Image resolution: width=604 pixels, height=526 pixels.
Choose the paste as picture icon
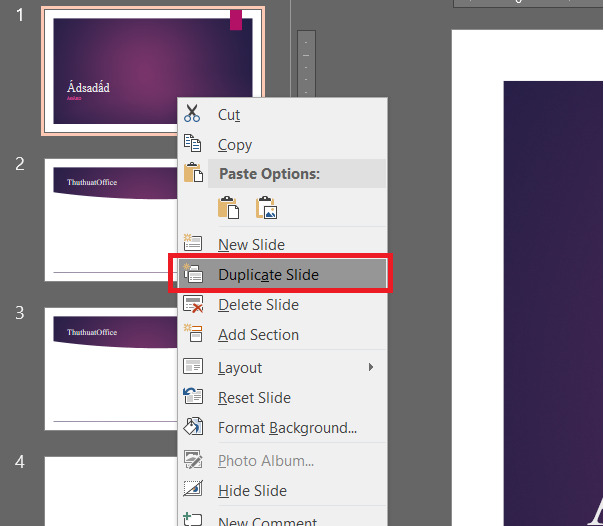pos(266,208)
